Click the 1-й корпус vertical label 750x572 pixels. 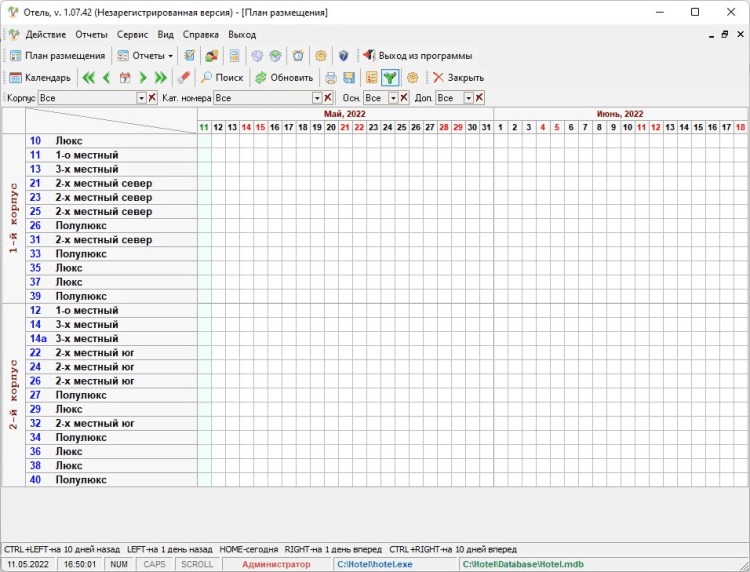pyautogui.click(x=13, y=218)
